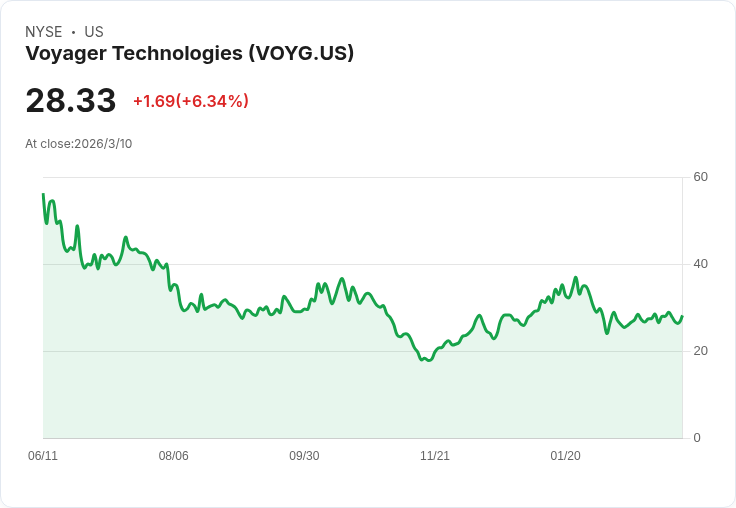Click the +1.69(+6.34%) price change
This screenshot has height=508, width=736.
(191, 101)
